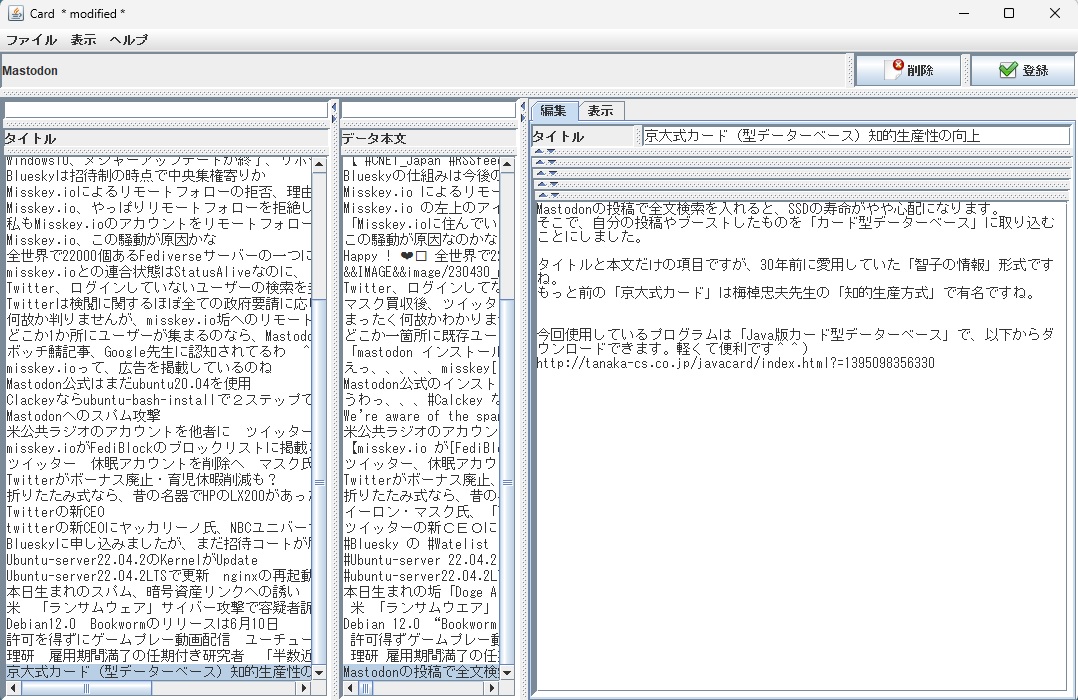Click the down arrow of the title list scrollbar
This screenshot has width=1078, height=700.
coord(319,672)
